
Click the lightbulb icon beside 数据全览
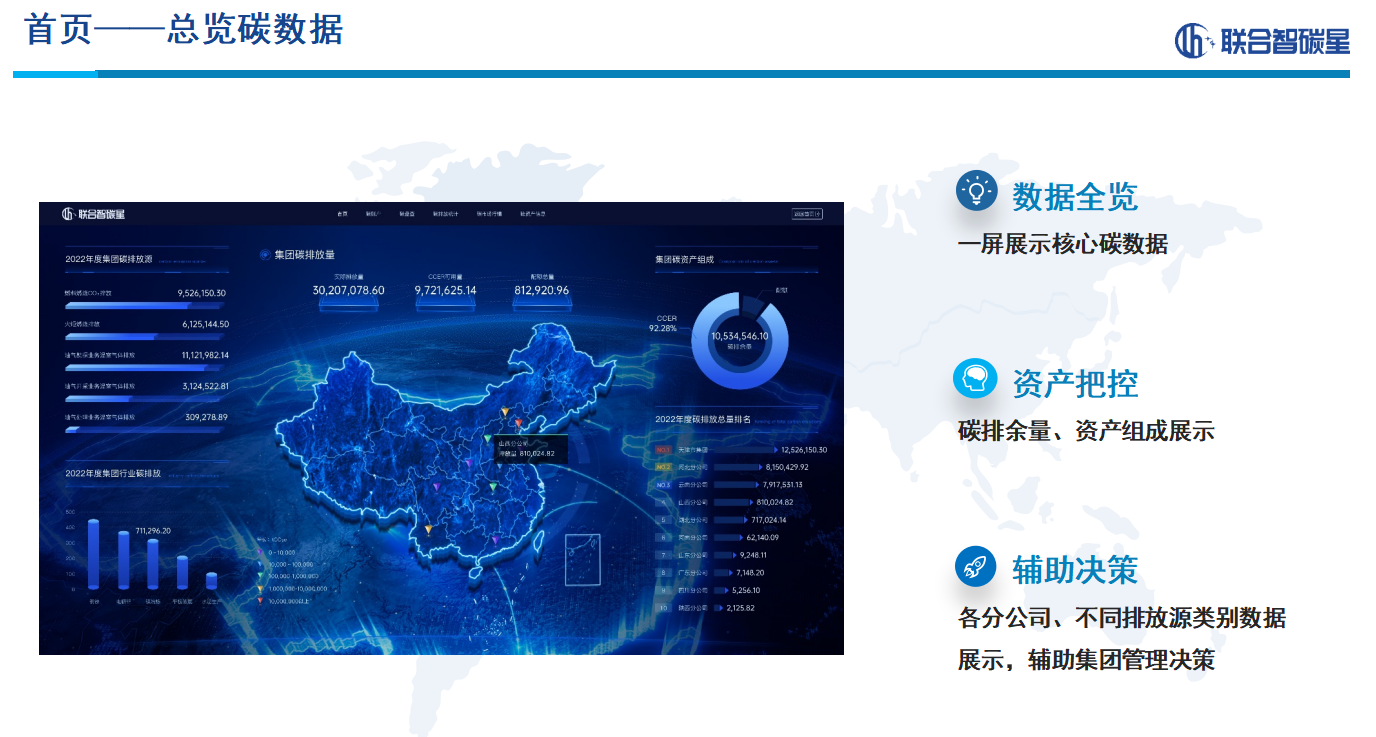tap(976, 191)
